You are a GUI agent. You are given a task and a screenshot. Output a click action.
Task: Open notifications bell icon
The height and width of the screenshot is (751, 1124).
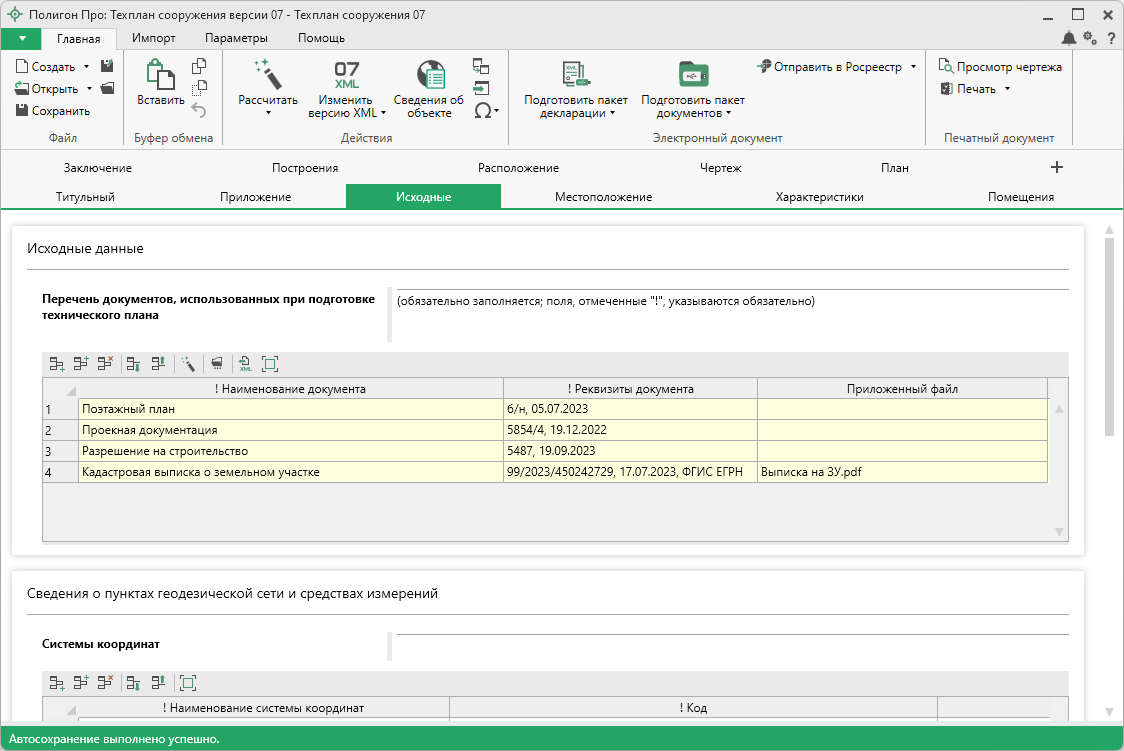[1069, 38]
